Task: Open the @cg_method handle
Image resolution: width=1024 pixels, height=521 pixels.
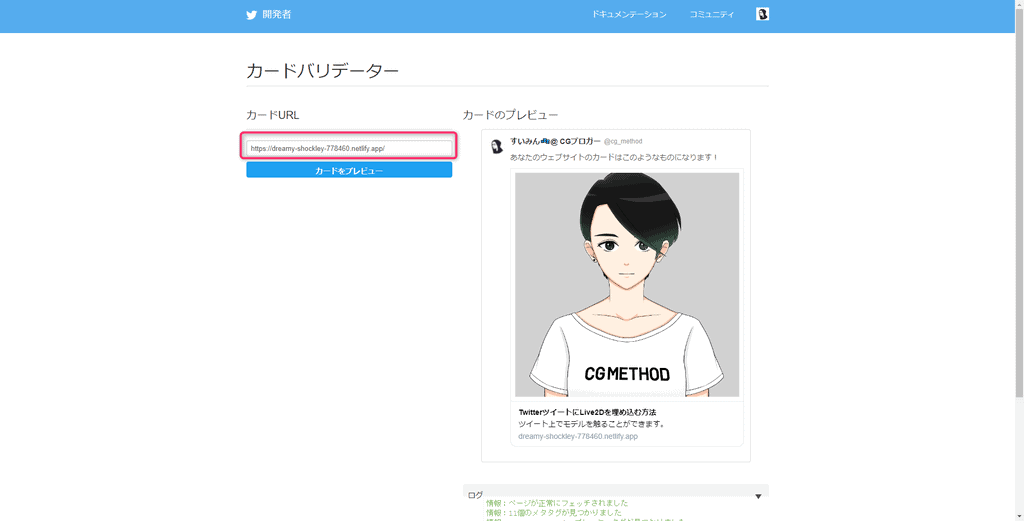Action: (623, 142)
